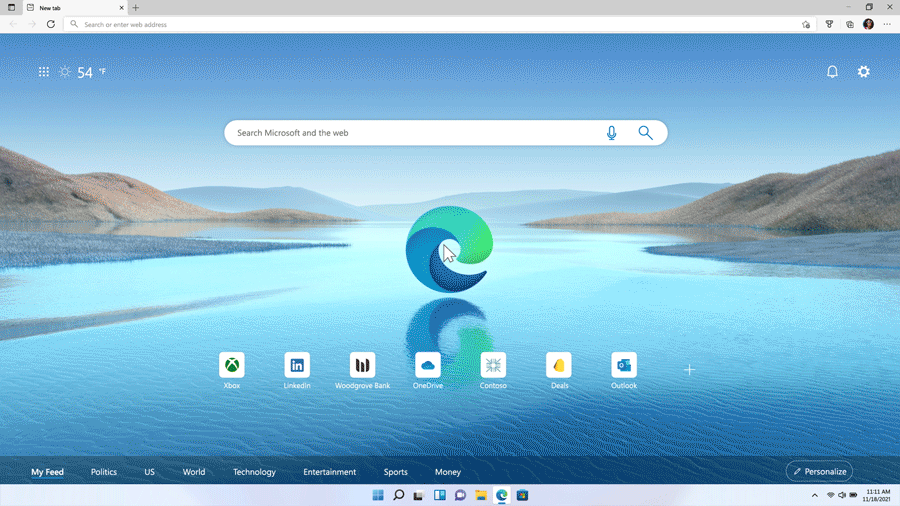
Task: Show hidden icons in system tray
Action: tap(815, 495)
